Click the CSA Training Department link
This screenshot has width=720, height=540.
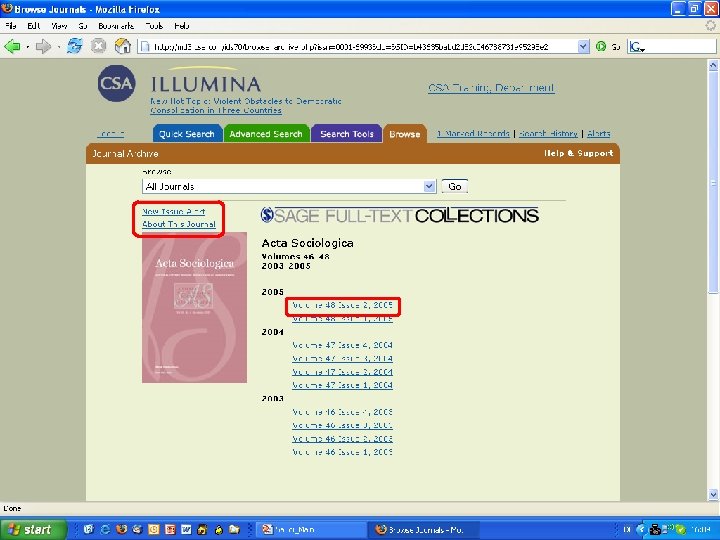491,88
